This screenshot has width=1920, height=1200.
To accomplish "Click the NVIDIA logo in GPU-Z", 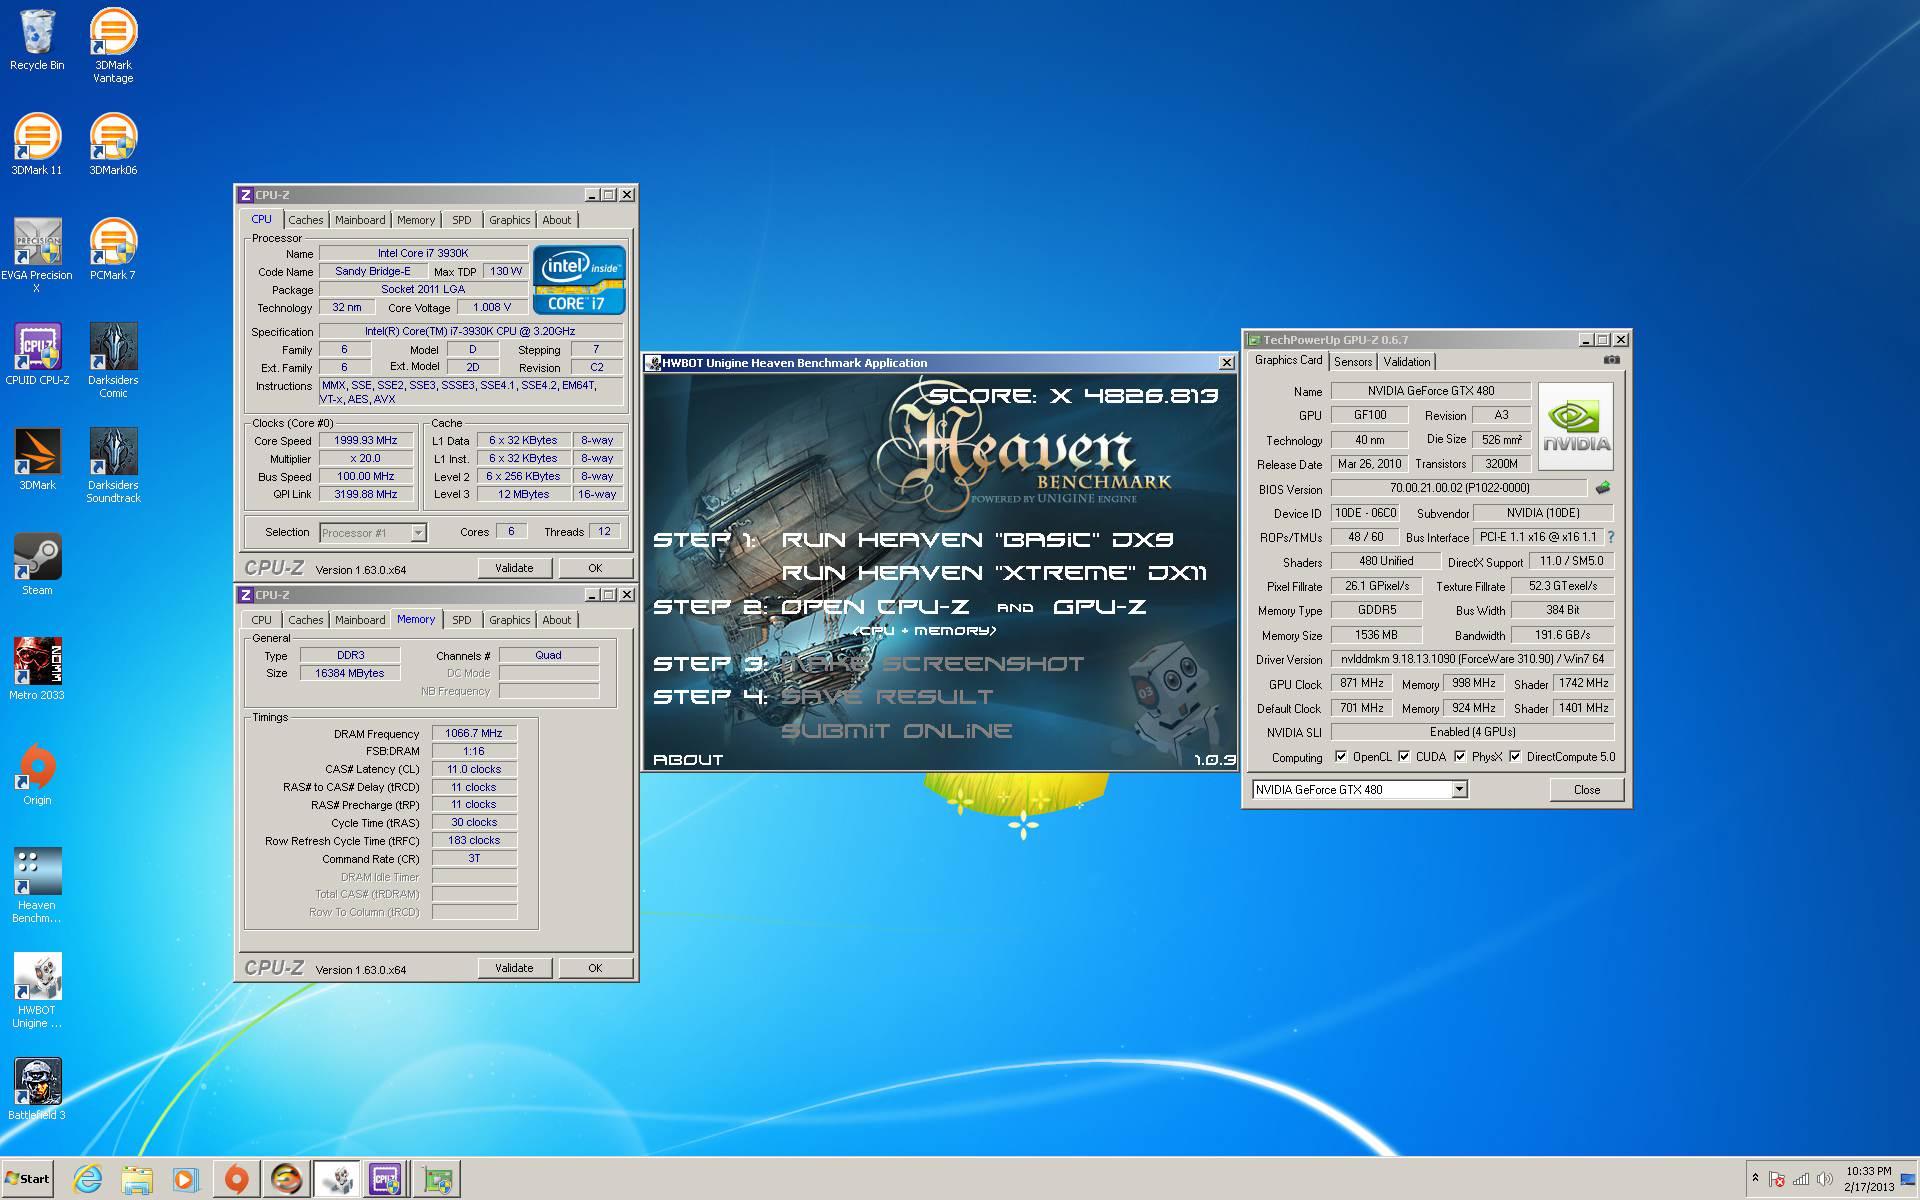I will pyautogui.click(x=1575, y=429).
